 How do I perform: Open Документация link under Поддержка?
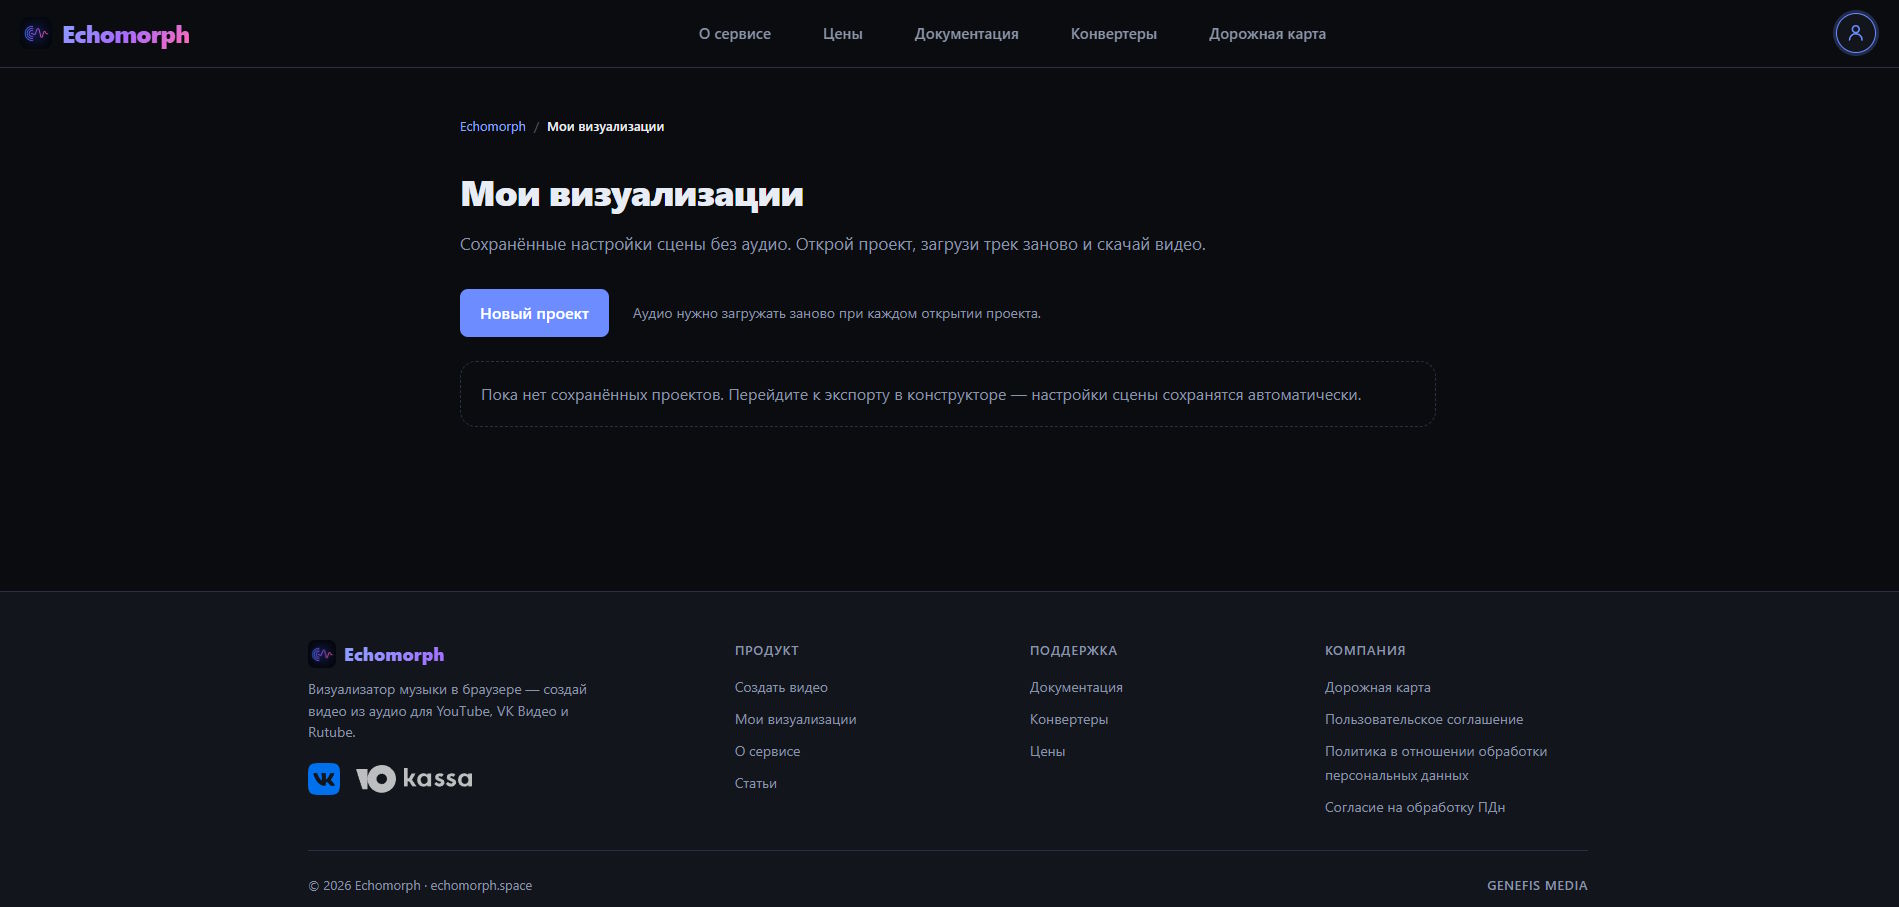(1076, 687)
